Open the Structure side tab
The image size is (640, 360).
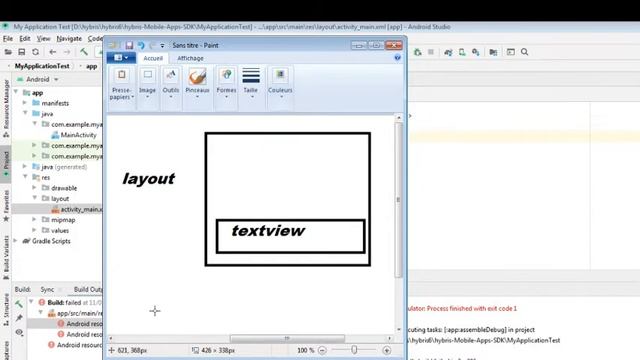click(x=6, y=309)
